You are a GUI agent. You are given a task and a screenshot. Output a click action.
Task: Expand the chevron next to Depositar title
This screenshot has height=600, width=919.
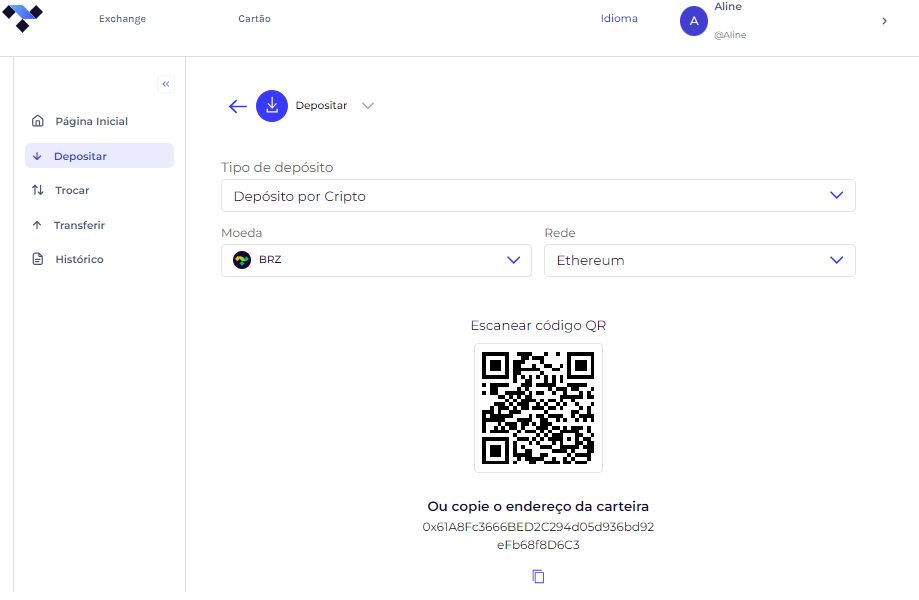(367, 106)
